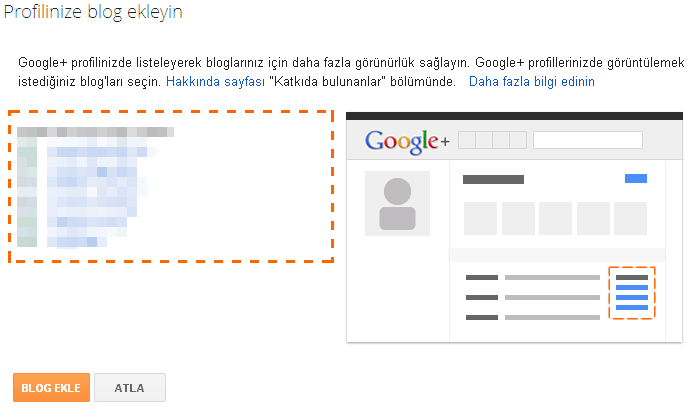
Task: Open the Daha fazla bilgi edinin link
Action: tap(532, 82)
